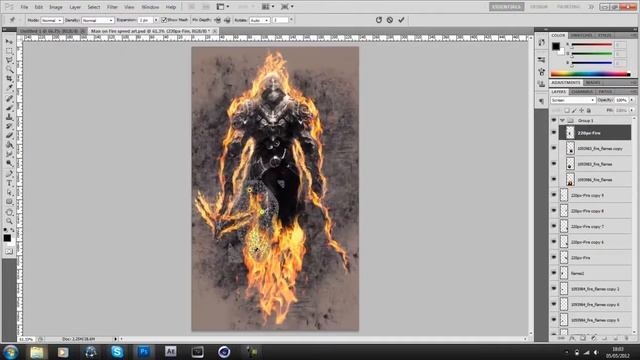Select the Eraser tool
Viewport: 640px width, 360px height.
(9, 135)
